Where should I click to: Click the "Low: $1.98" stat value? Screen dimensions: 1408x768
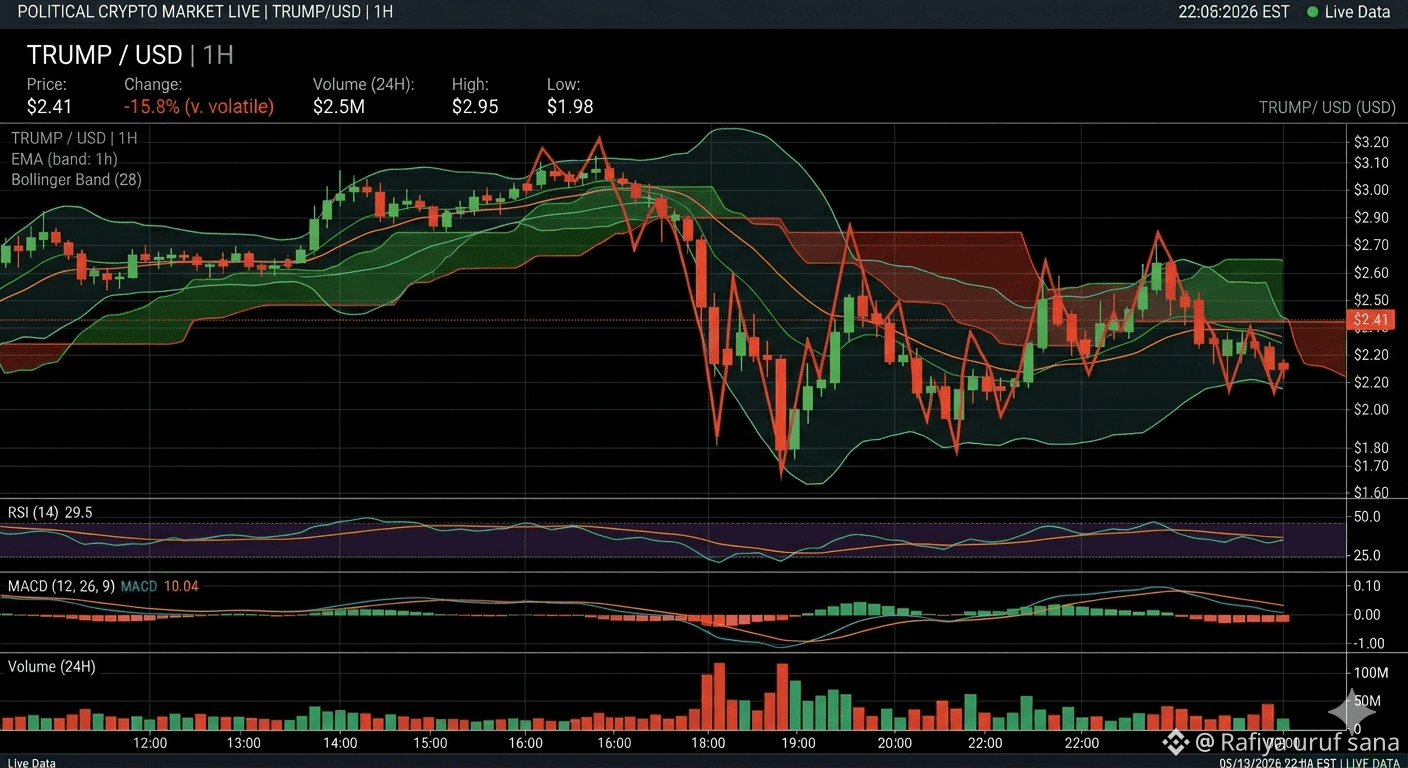tap(570, 106)
